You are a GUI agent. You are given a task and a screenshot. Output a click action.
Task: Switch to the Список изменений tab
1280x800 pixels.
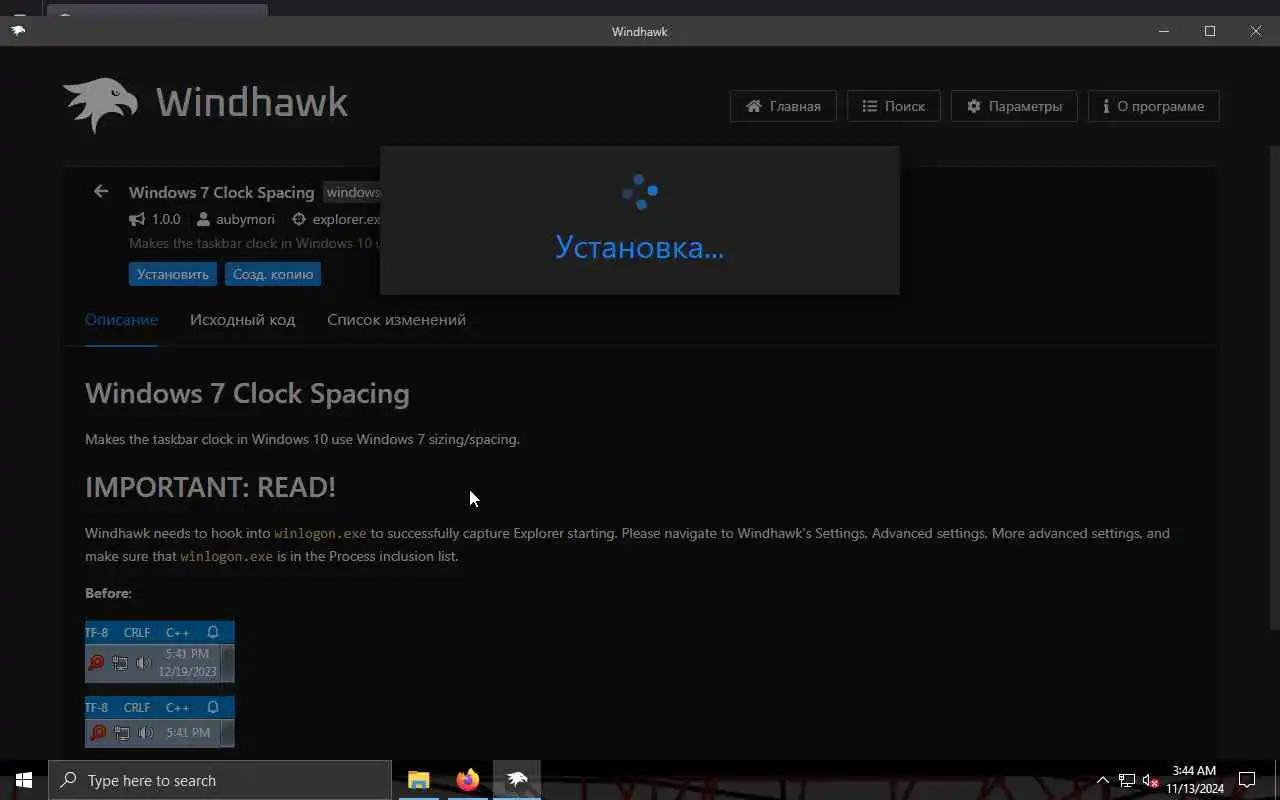pyautogui.click(x=396, y=320)
